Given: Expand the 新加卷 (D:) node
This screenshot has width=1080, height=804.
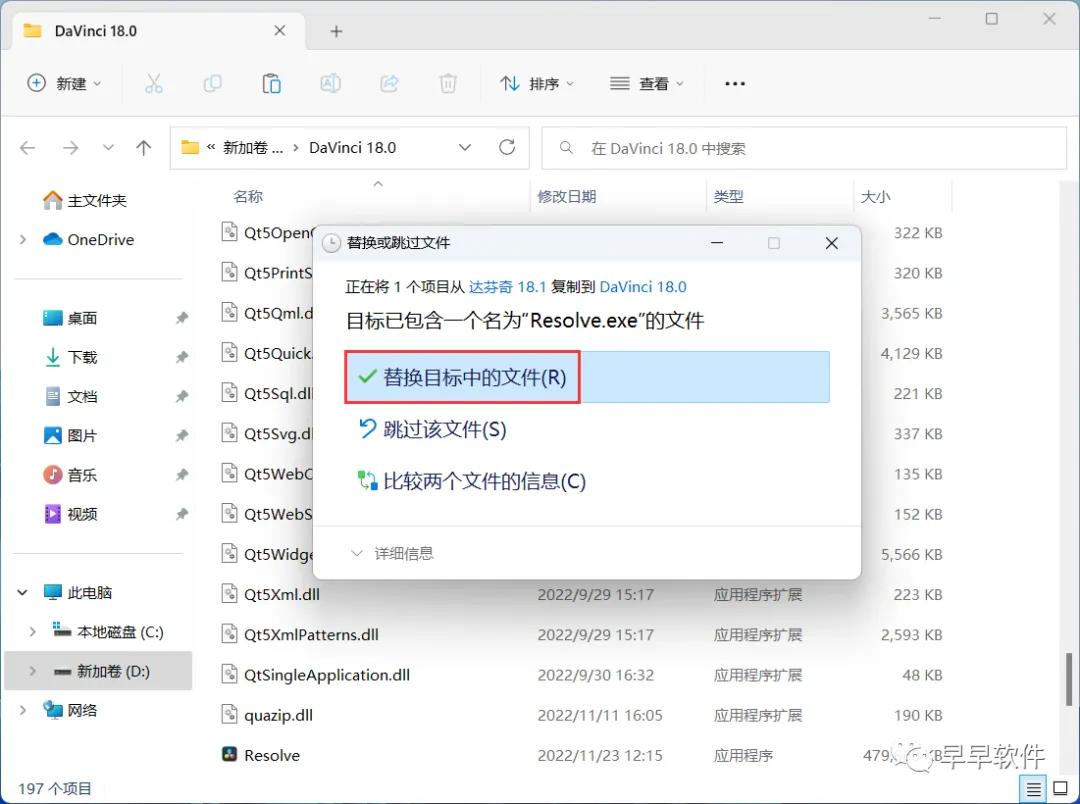Looking at the screenshot, I should pyautogui.click(x=32, y=671).
